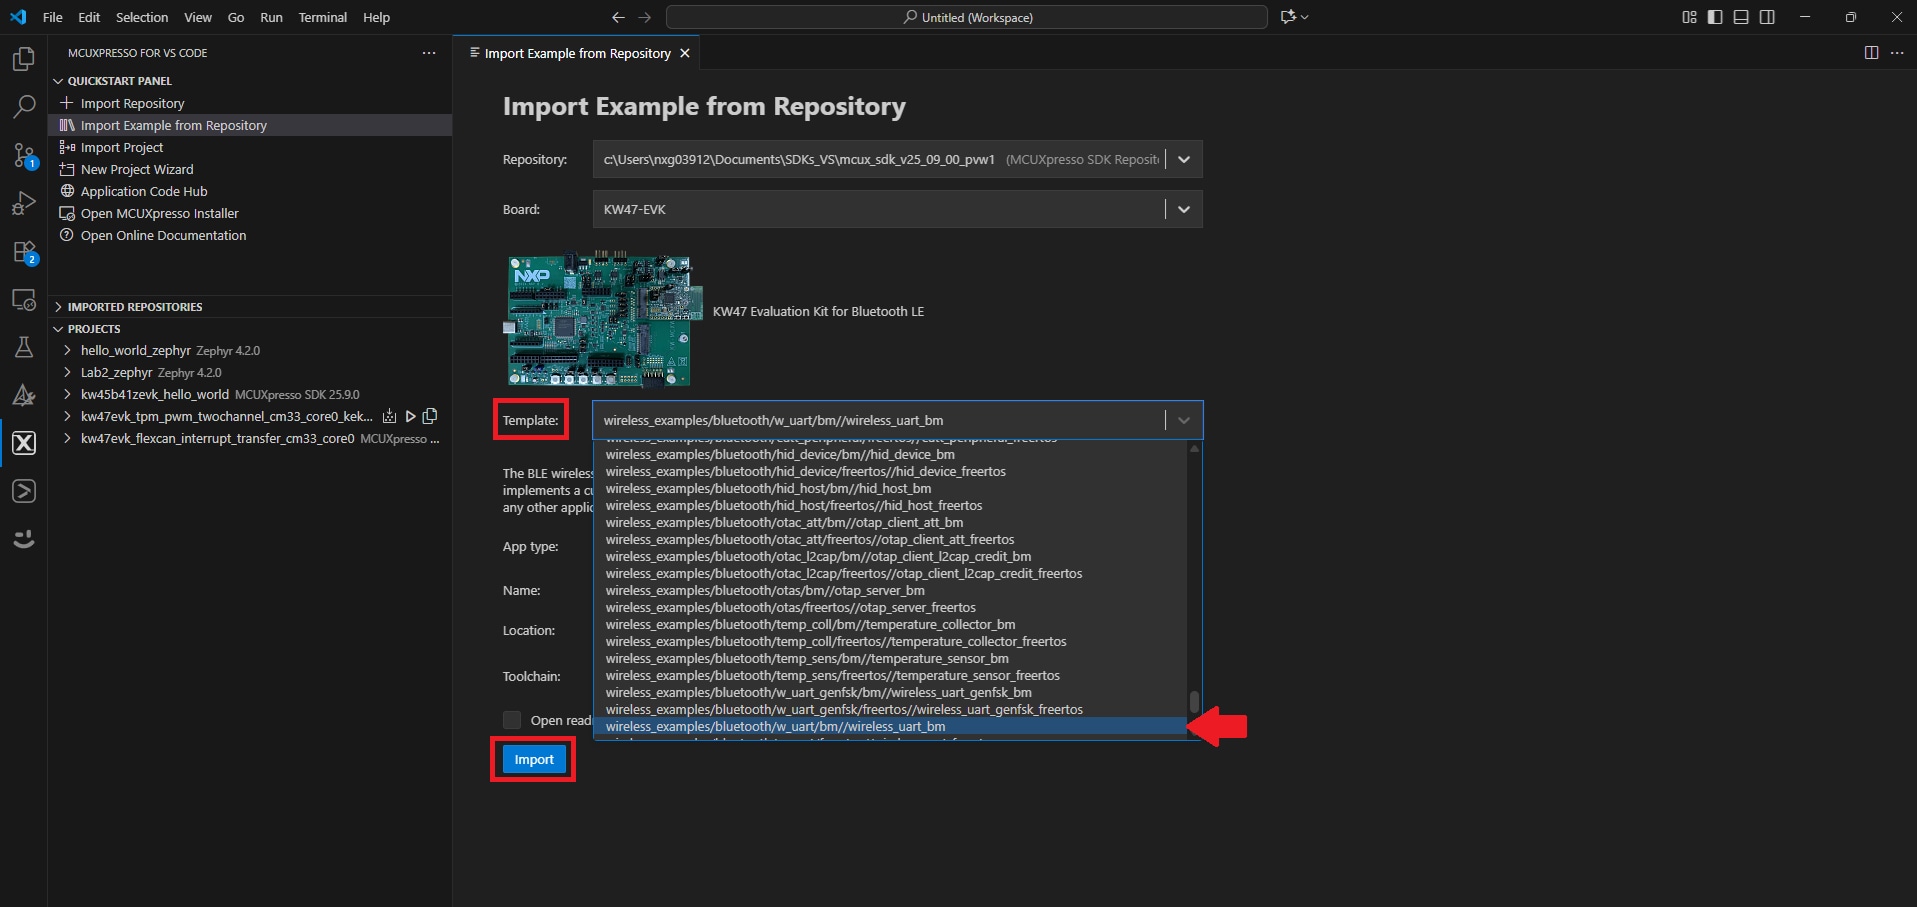
Task: Open the Extensions view showing badge 2
Action: (23, 253)
